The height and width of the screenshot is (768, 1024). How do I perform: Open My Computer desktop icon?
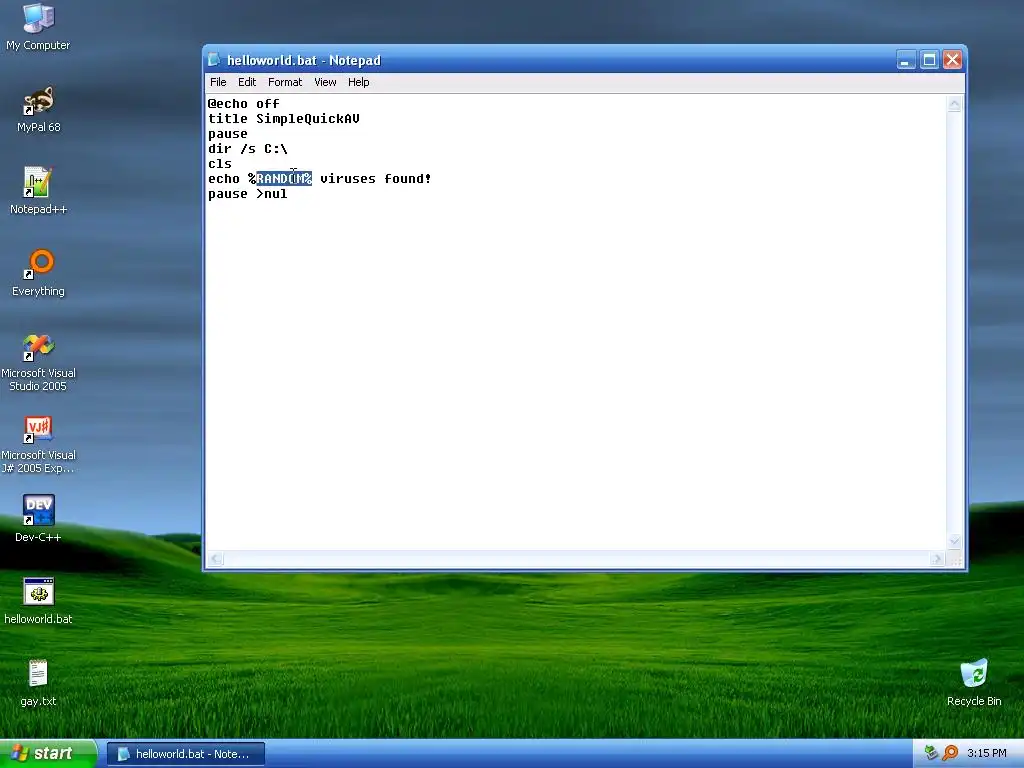point(38,27)
